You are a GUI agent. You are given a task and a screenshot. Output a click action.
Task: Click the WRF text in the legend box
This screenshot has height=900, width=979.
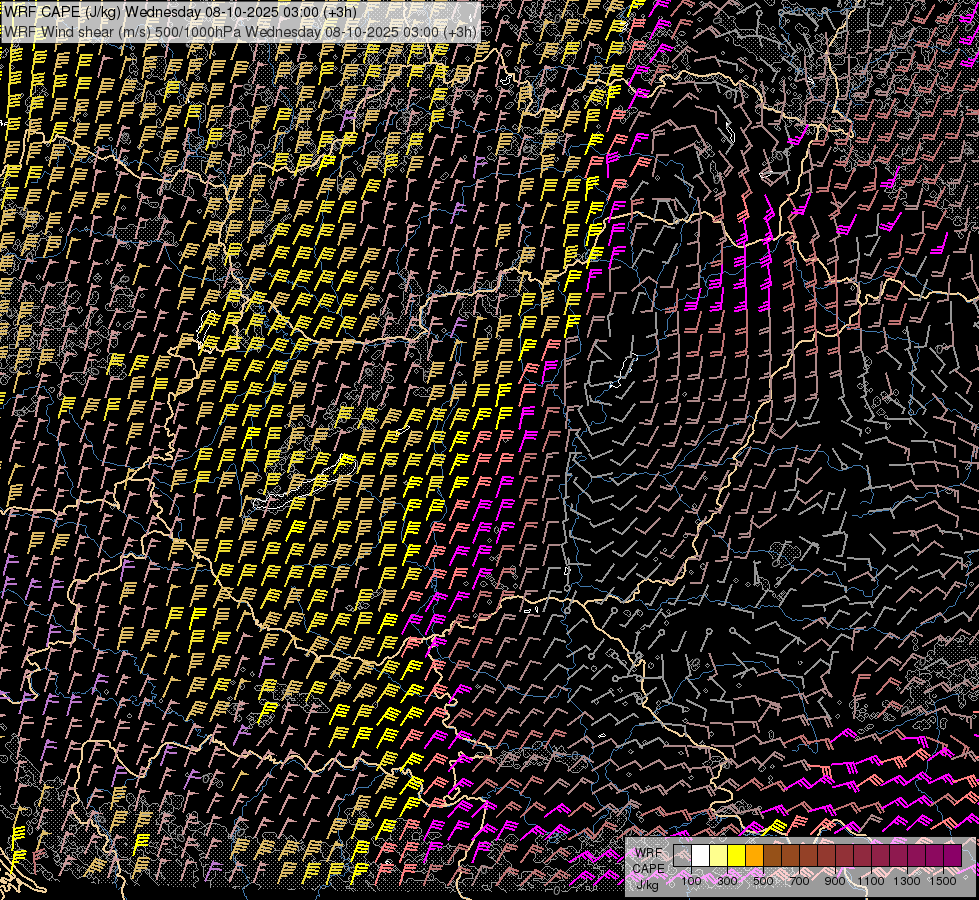pyautogui.click(x=648, y=853)
